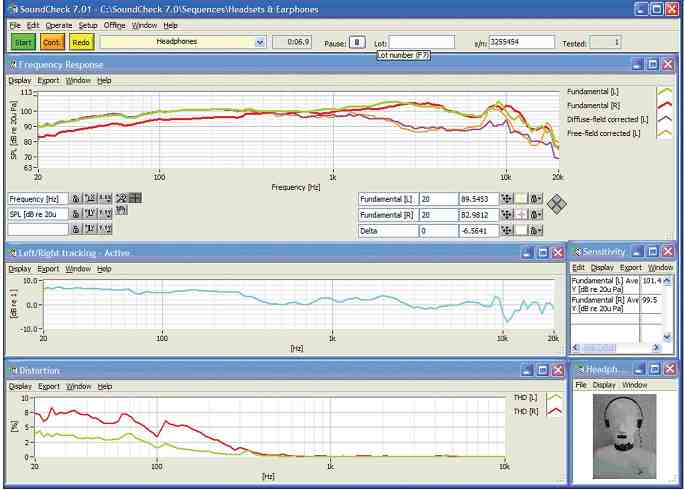
Task: Open the Setup menu
Action: 88,25
